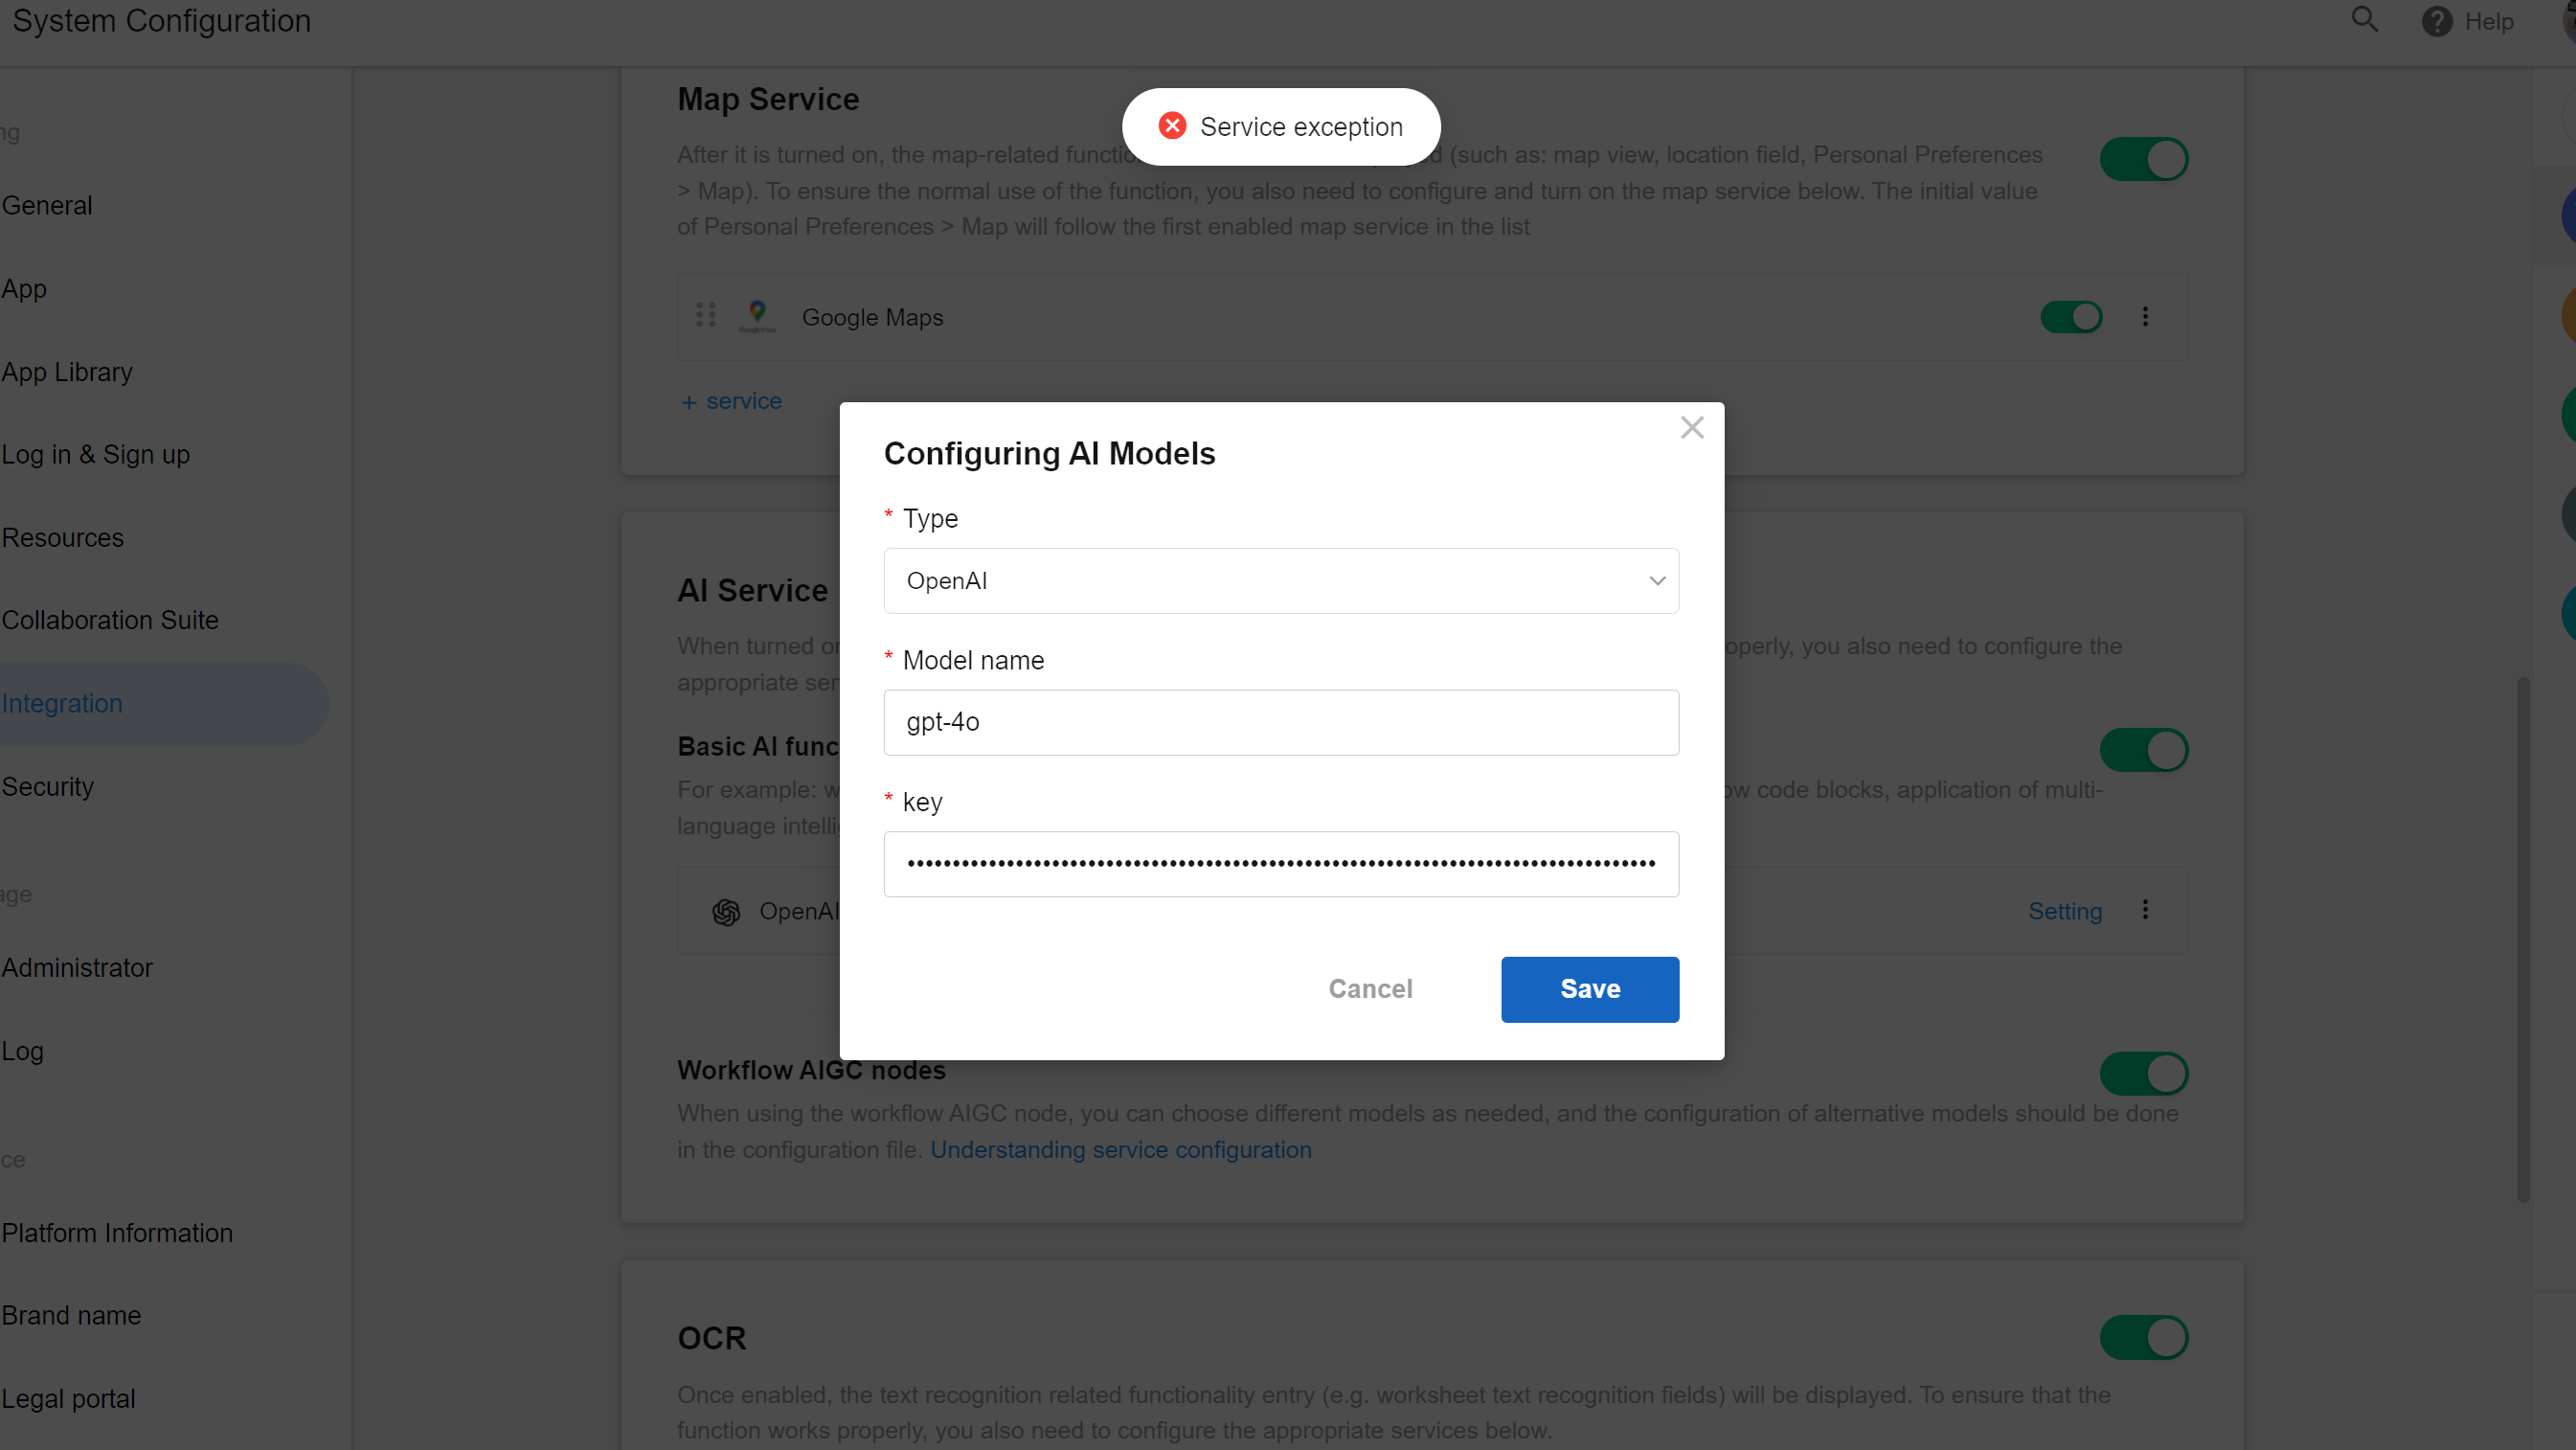The height and width of the screenshot is (1450, 2576).
Task: Toggle the Workflow AIGC nodes switch
Action: point(2143,1073)
